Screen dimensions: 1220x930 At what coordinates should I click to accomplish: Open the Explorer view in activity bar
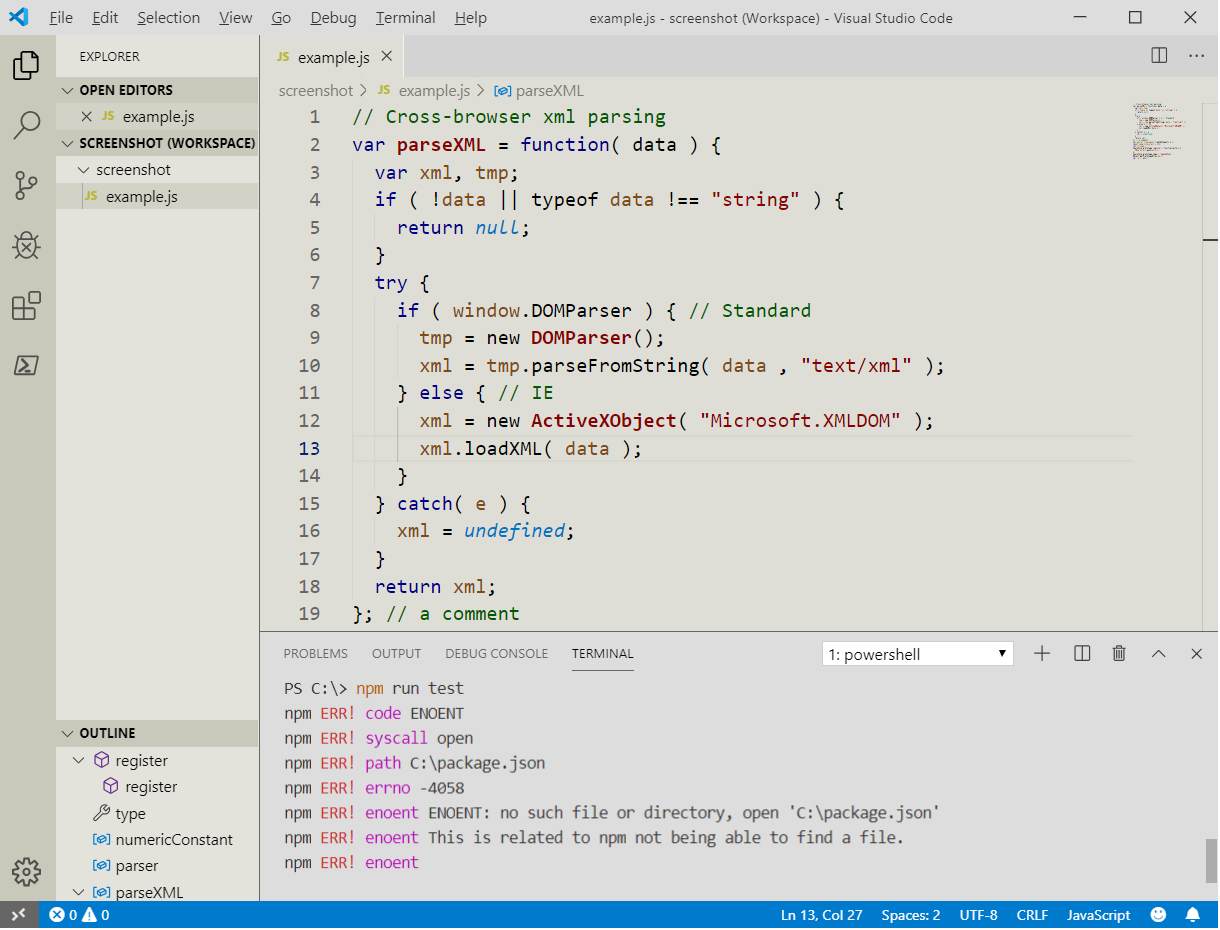26,66
